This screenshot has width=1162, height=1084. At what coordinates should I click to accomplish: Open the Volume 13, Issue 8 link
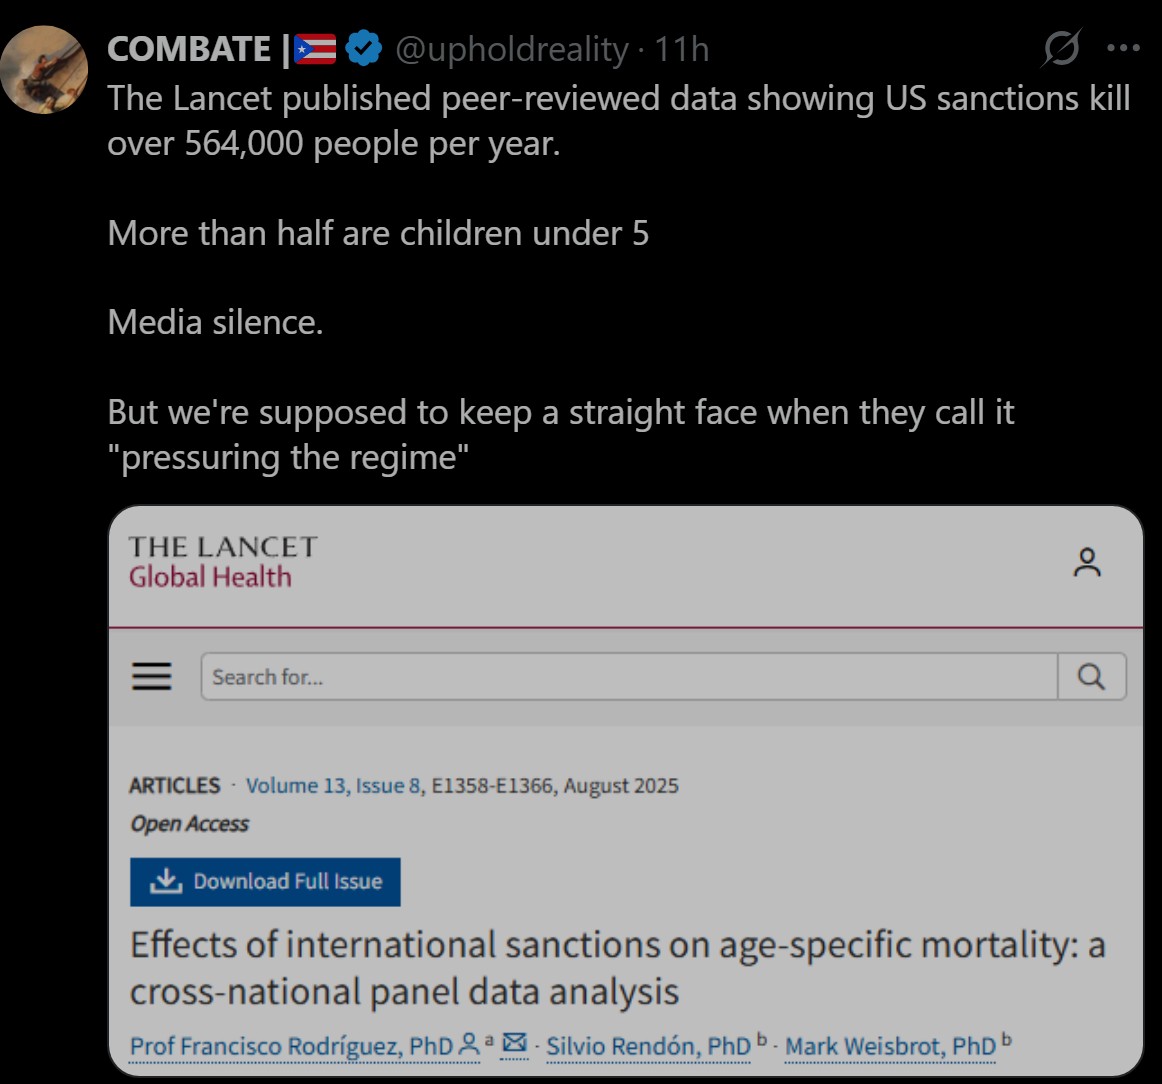coord(334,786)
